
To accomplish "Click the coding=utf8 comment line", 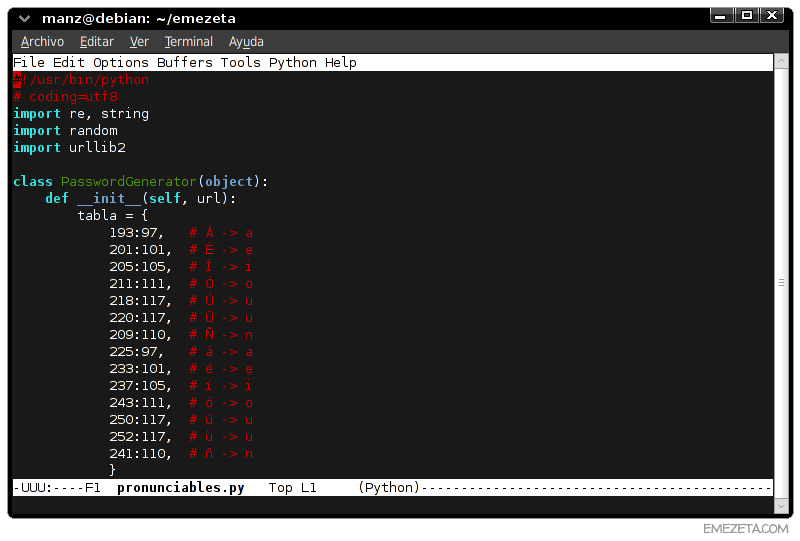I will 65,96.
